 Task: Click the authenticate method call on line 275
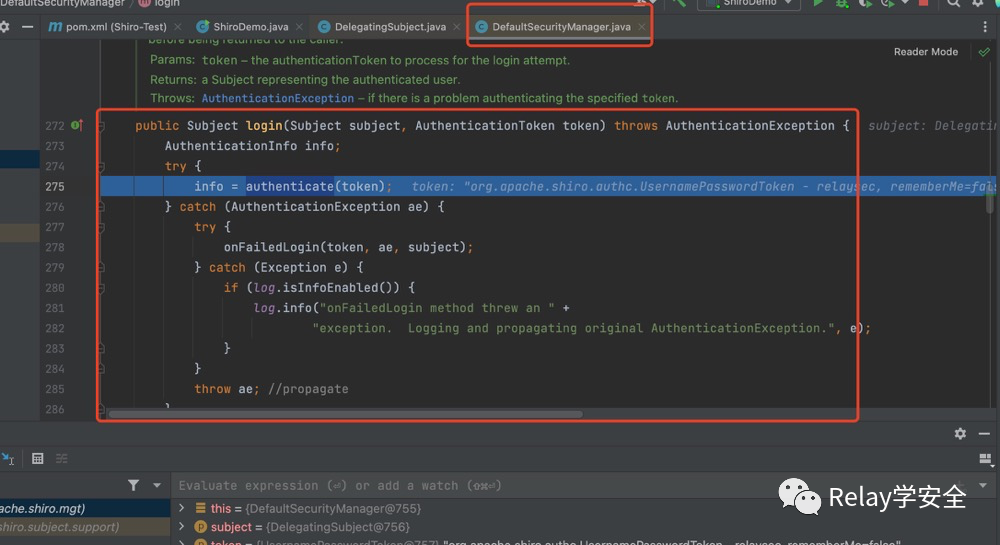coord(290,186)
